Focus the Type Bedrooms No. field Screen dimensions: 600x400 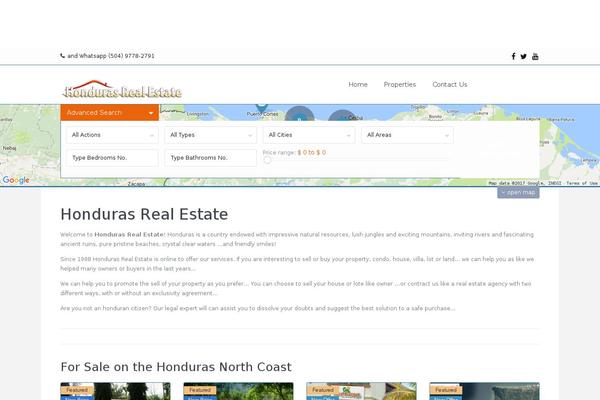112,158
